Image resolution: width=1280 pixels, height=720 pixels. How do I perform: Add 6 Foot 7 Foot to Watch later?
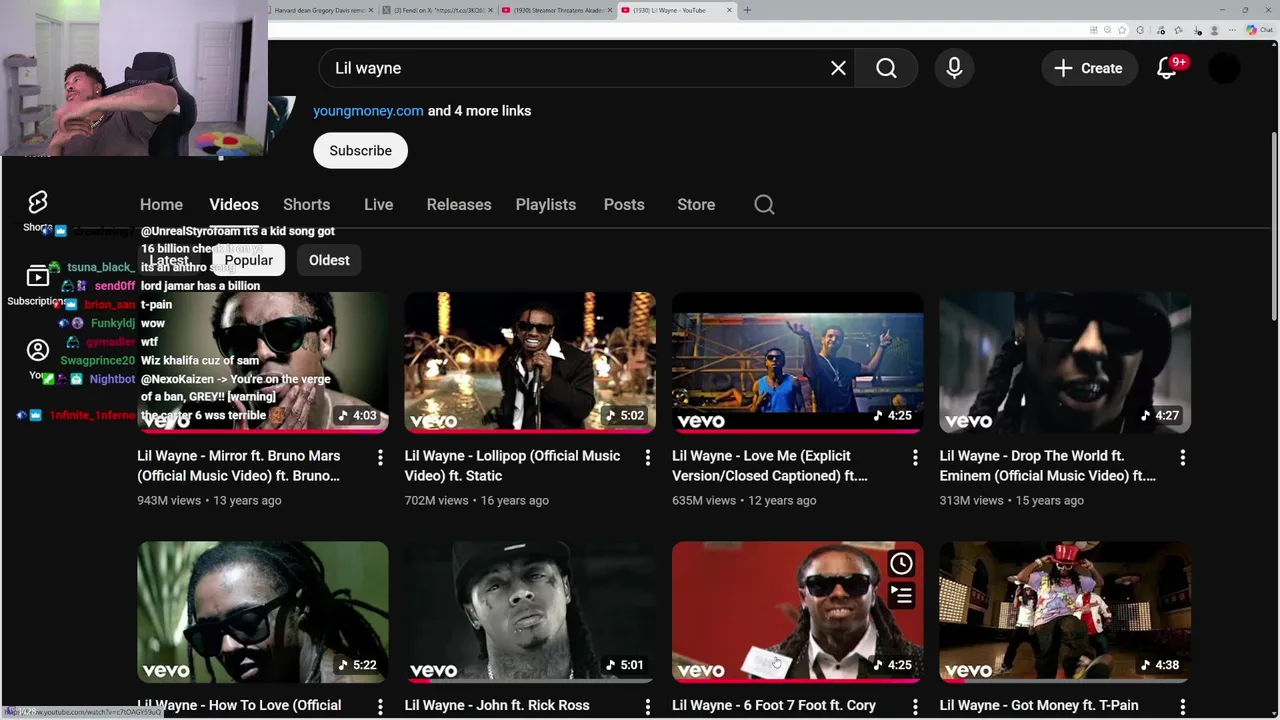pos(901,564)
